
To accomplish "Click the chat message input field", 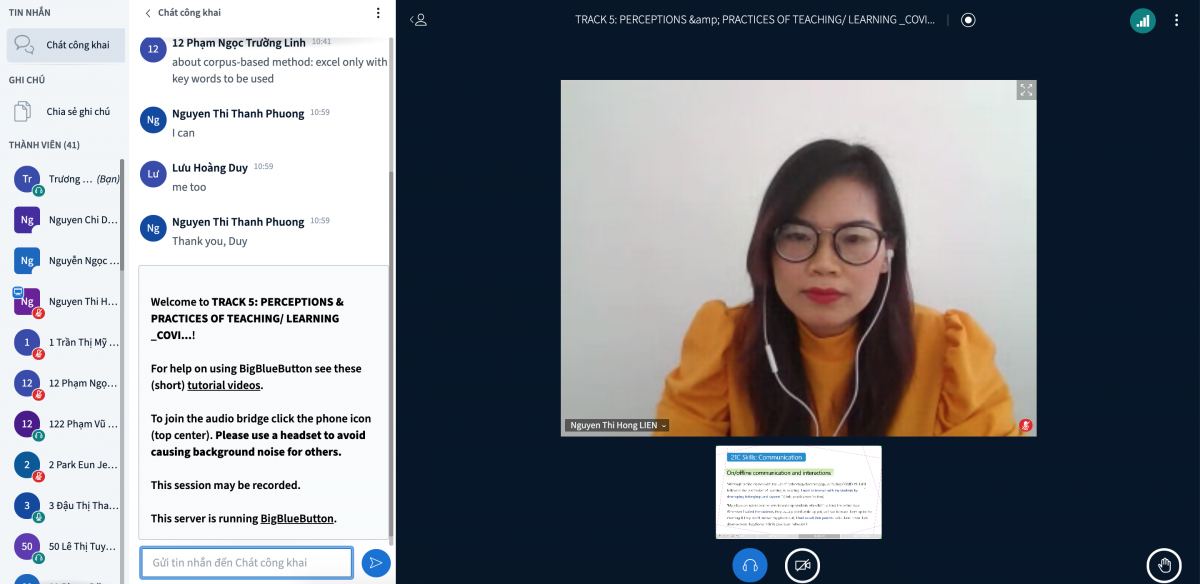I will (x=246, y=563).
